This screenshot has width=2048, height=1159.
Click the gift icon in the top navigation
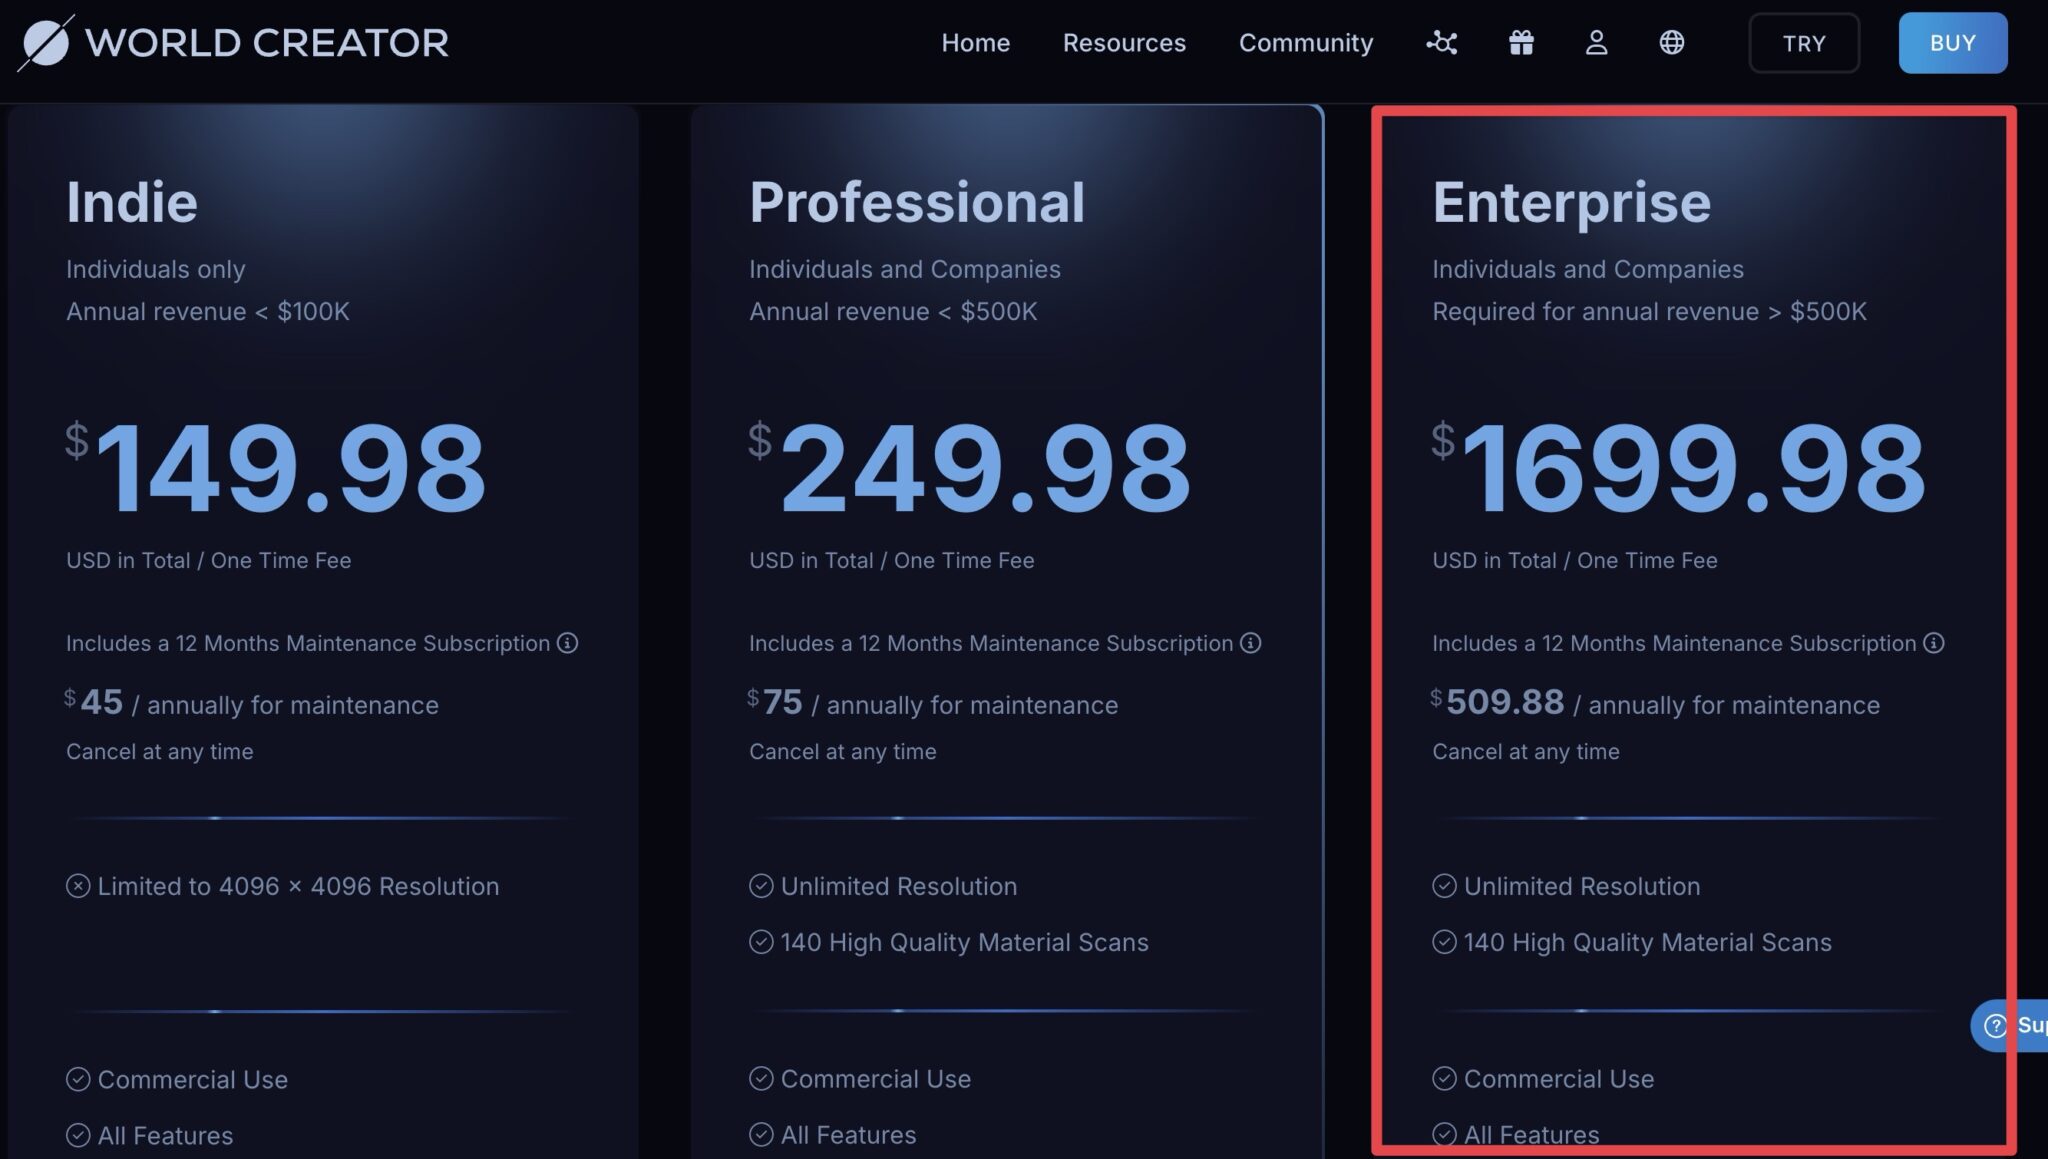1519,42
